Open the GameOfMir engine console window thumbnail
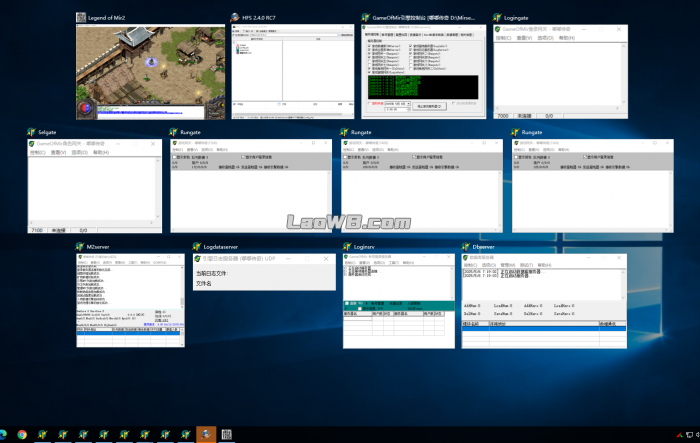Viewport: 700px width, 443px height. tap(423, 72)
